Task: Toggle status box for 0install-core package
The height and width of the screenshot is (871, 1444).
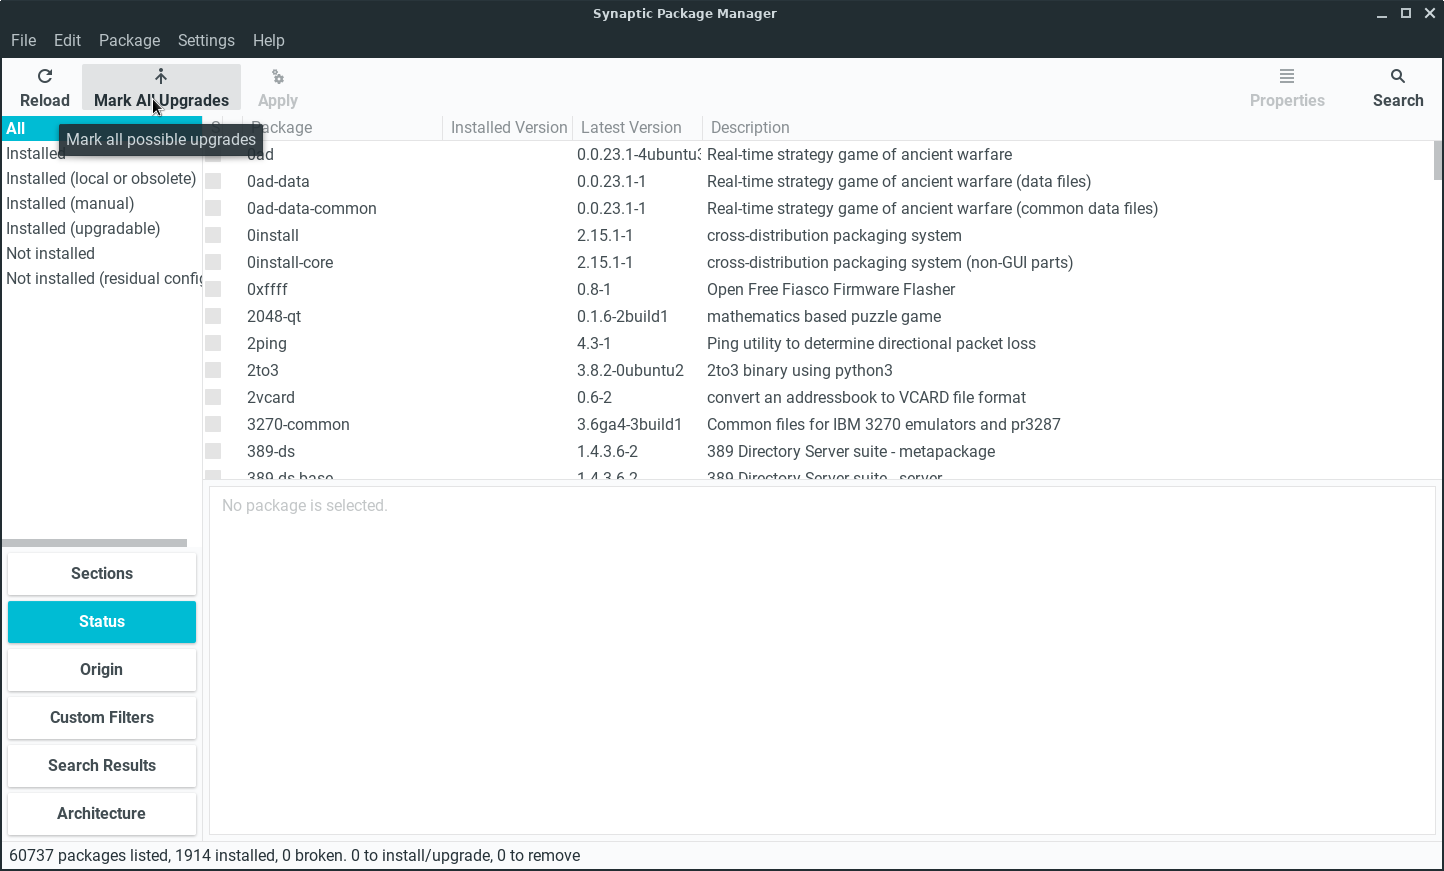Action: point(213,262)
